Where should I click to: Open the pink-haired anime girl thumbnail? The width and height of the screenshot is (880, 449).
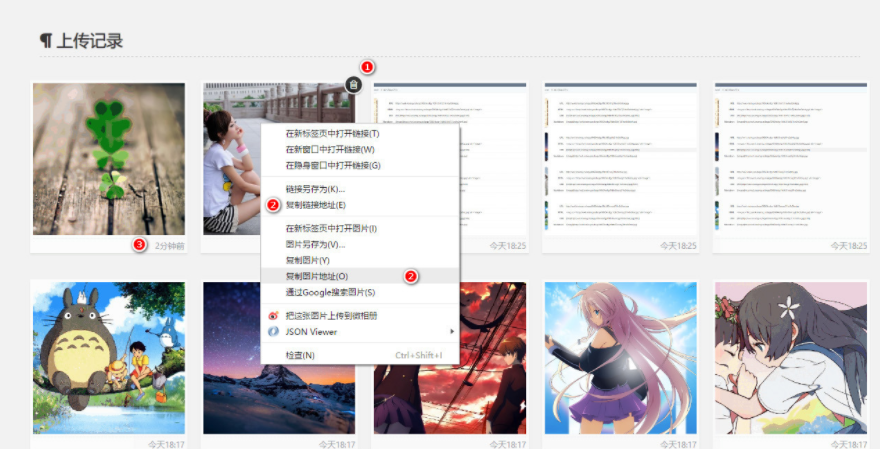click(x=621, y=358)
